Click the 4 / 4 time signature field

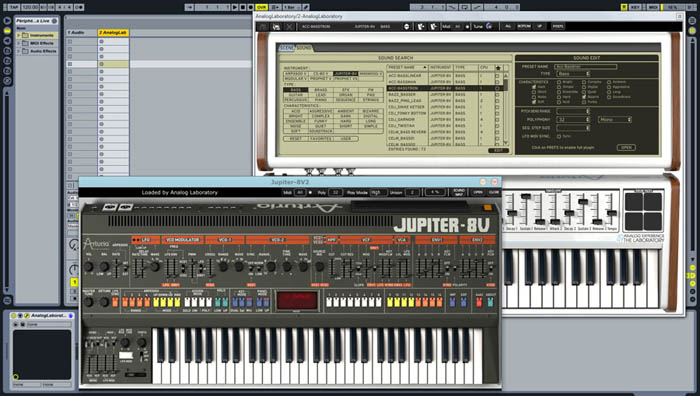(65, 7)
